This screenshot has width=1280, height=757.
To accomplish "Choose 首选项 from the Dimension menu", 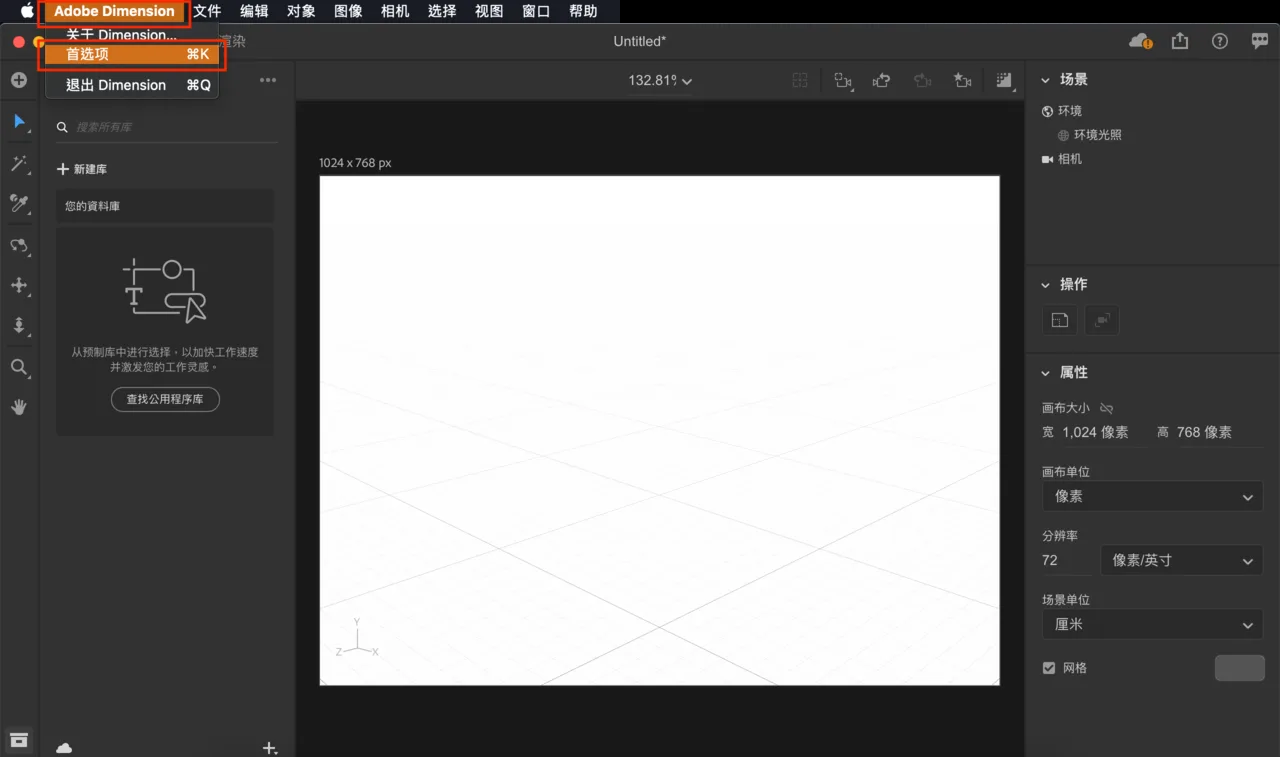I will (x=132, y=54).
